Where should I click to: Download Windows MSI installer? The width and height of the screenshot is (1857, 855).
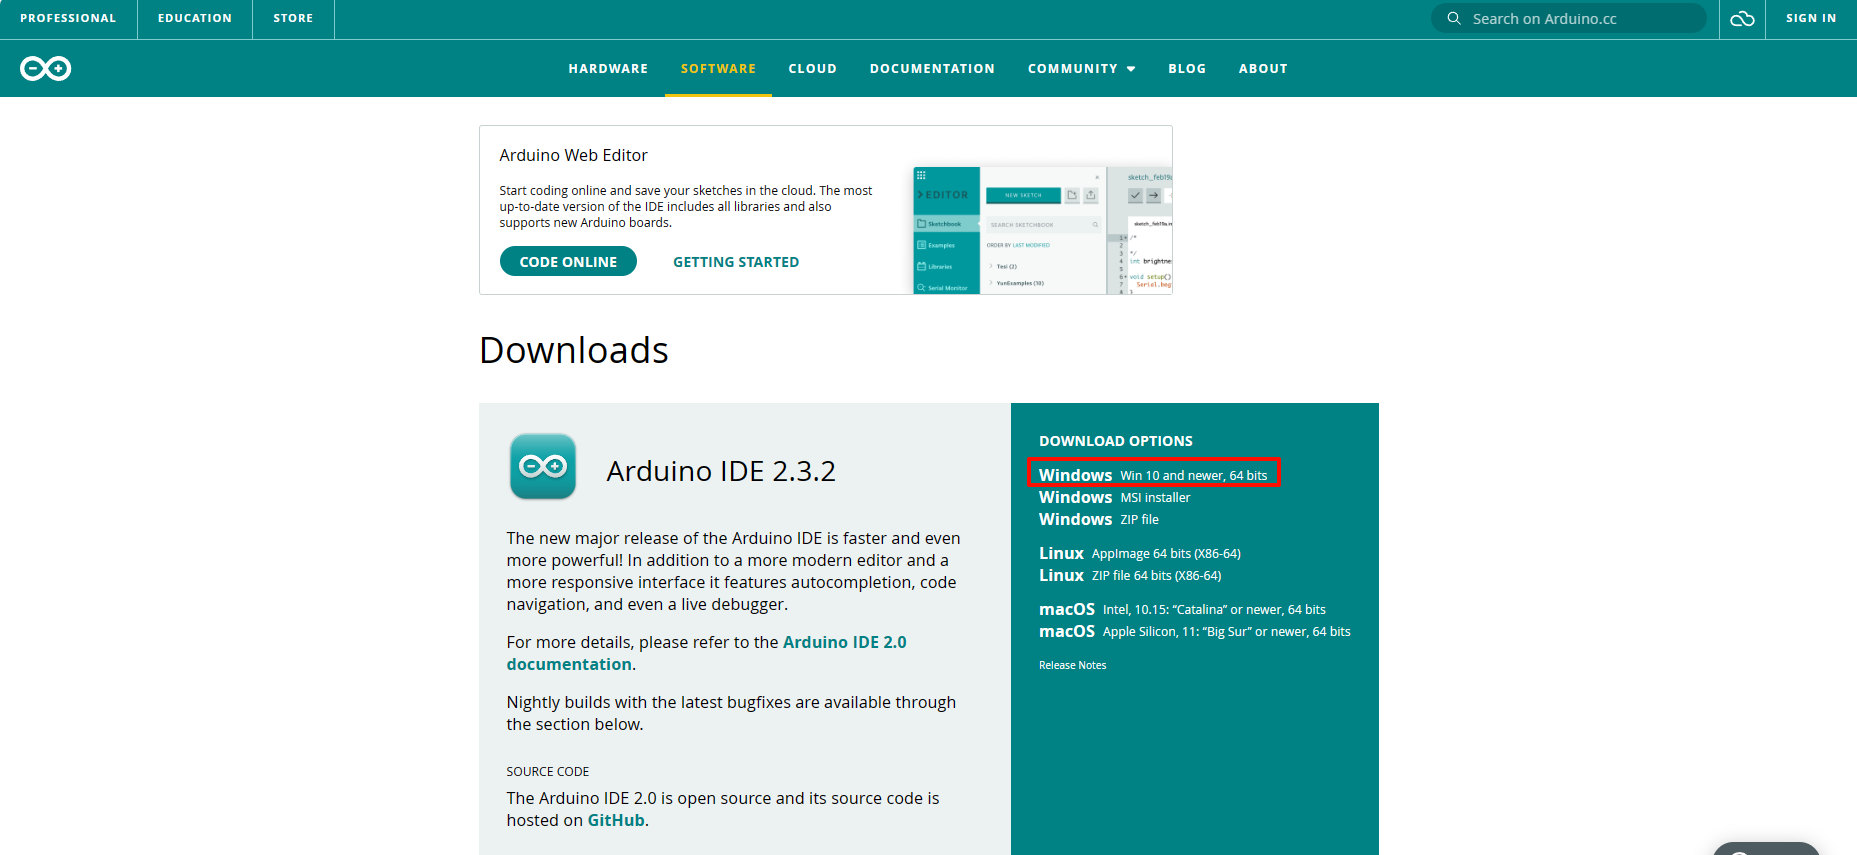click(1114, 497)
